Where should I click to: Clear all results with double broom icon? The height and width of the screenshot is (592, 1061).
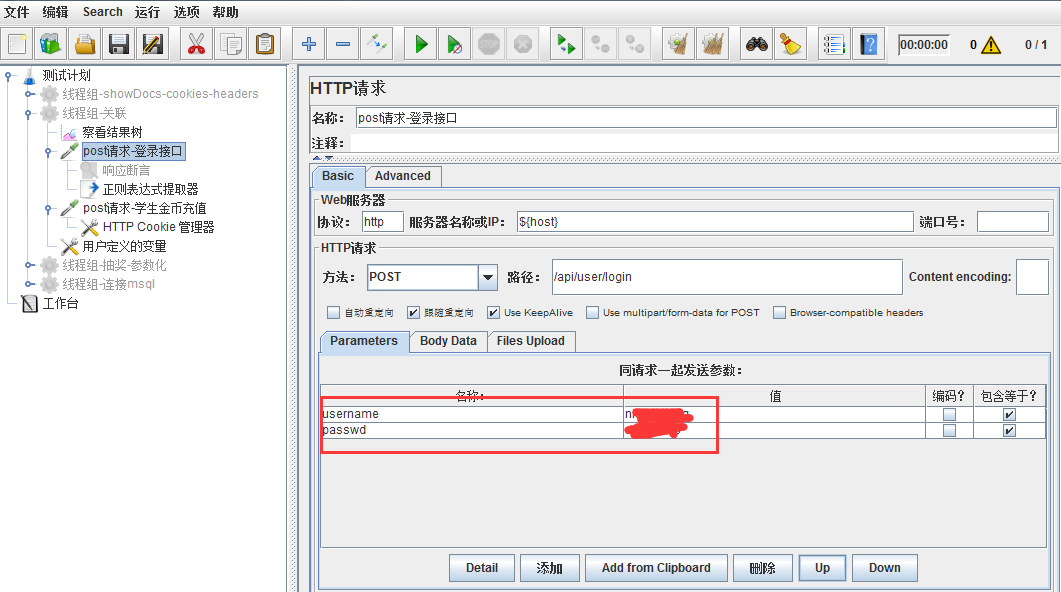tap(713, 45)
